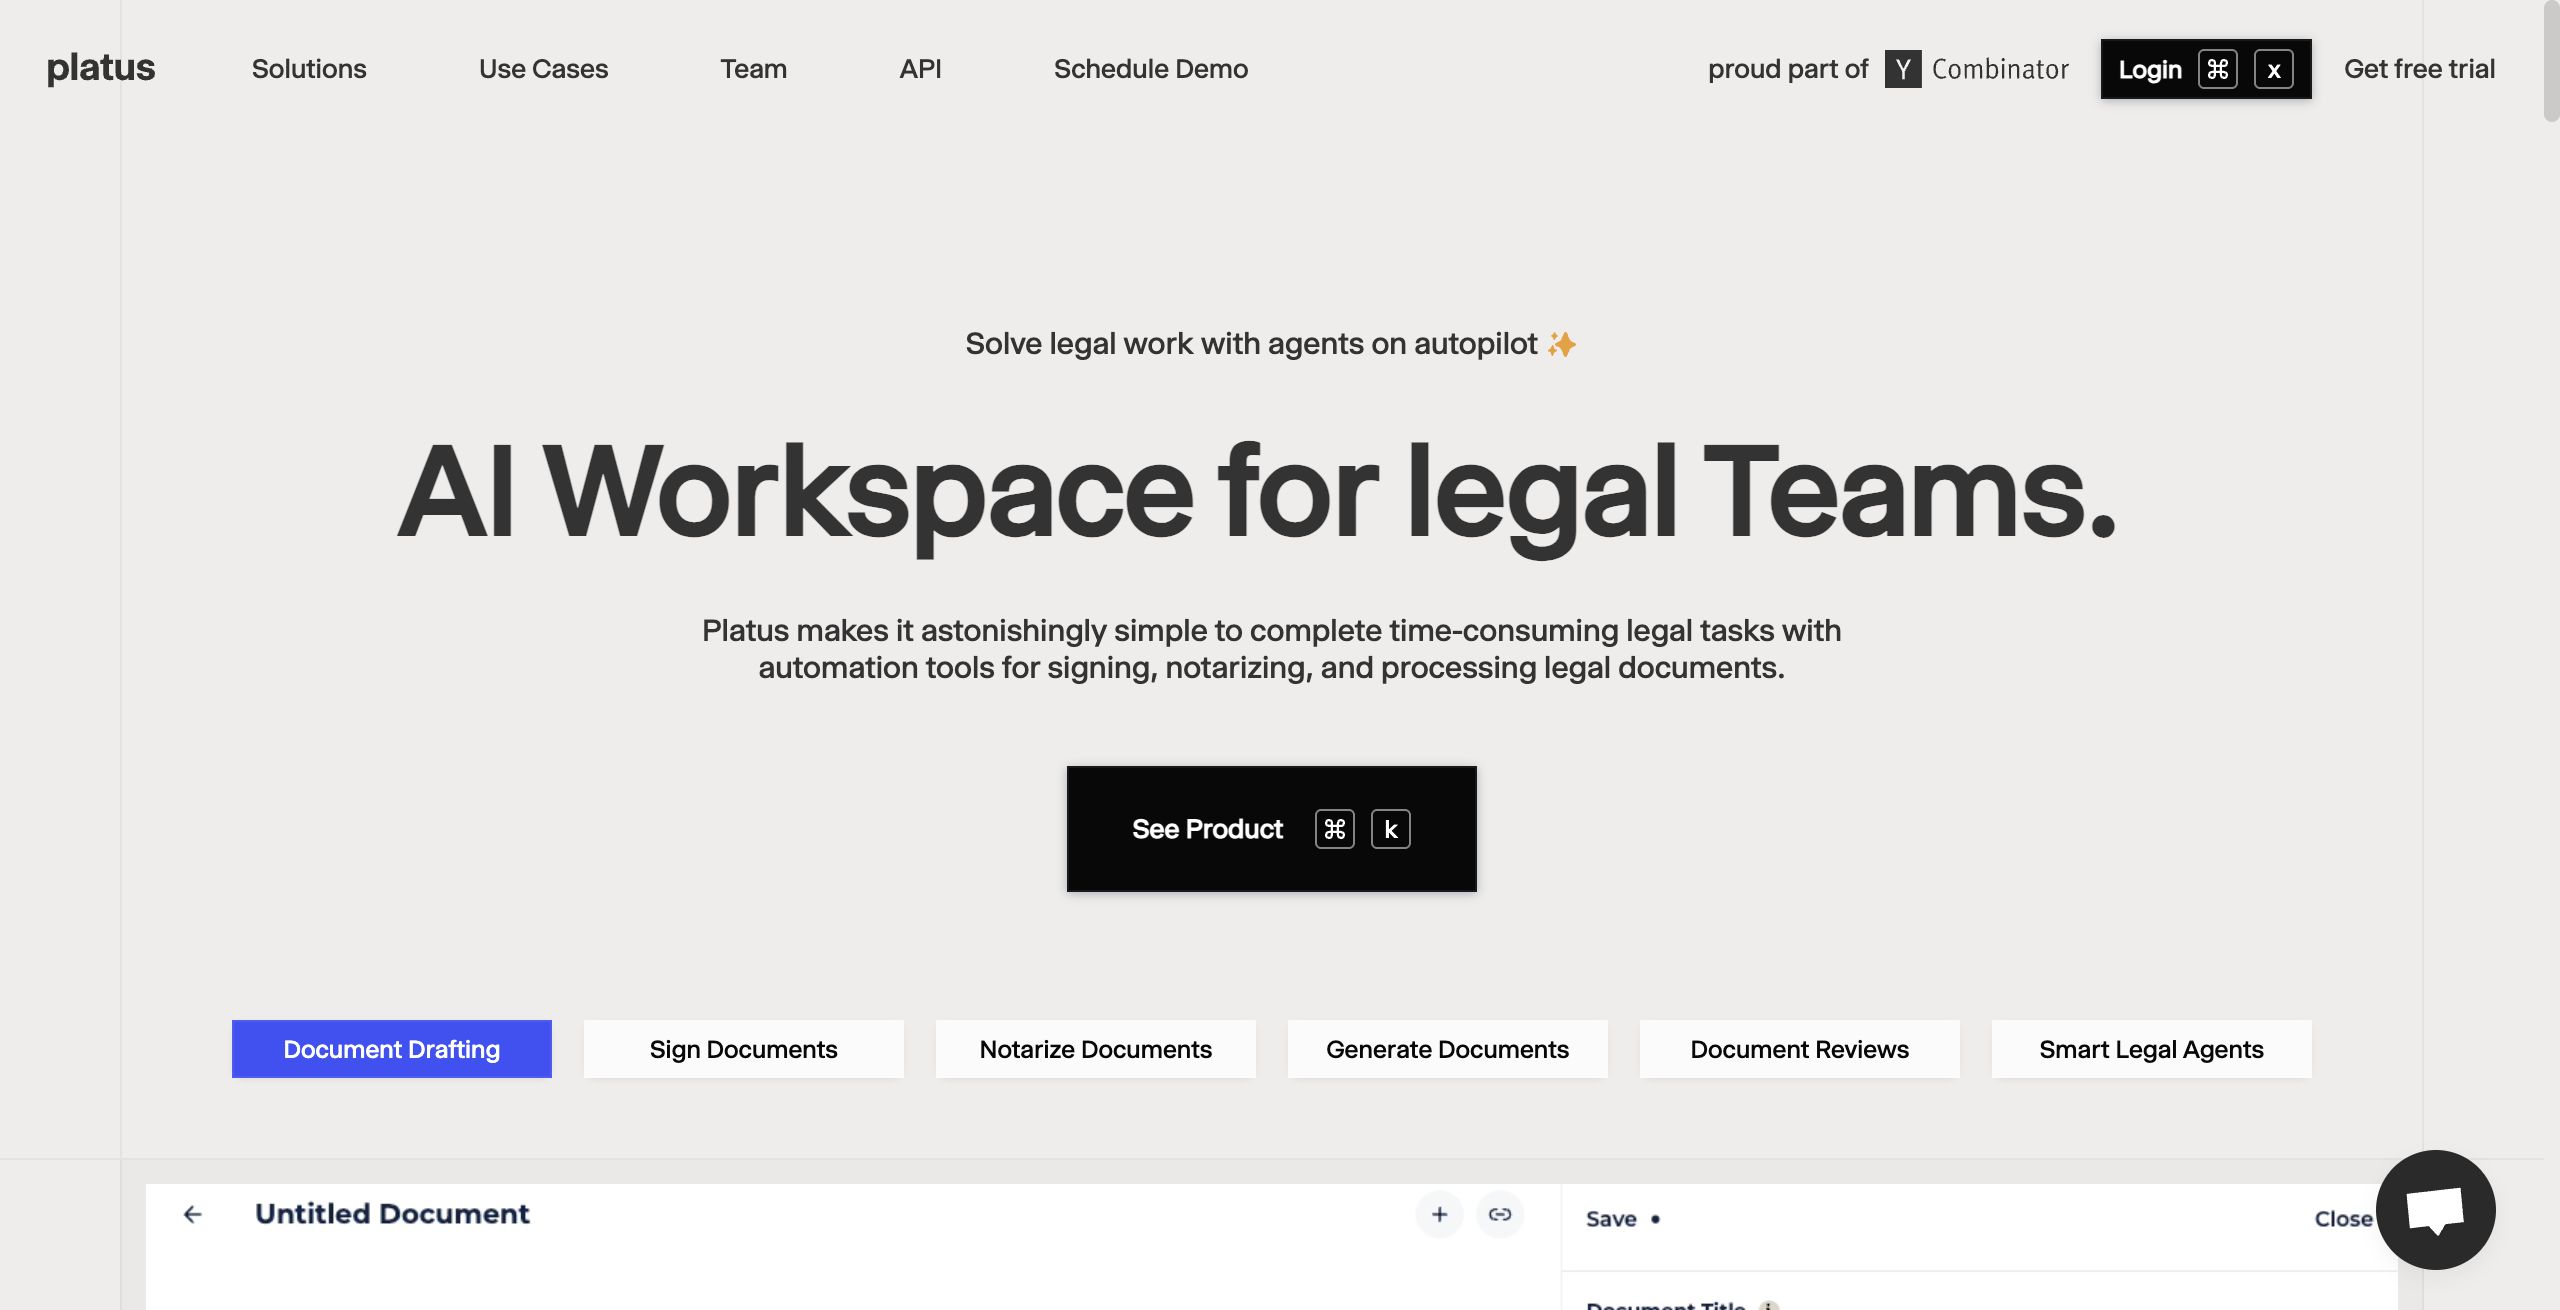The height and width of the screenshot is (1310, 2560).
Task: Click Schedule Demo in navigation
Action: click(1151, 69)
